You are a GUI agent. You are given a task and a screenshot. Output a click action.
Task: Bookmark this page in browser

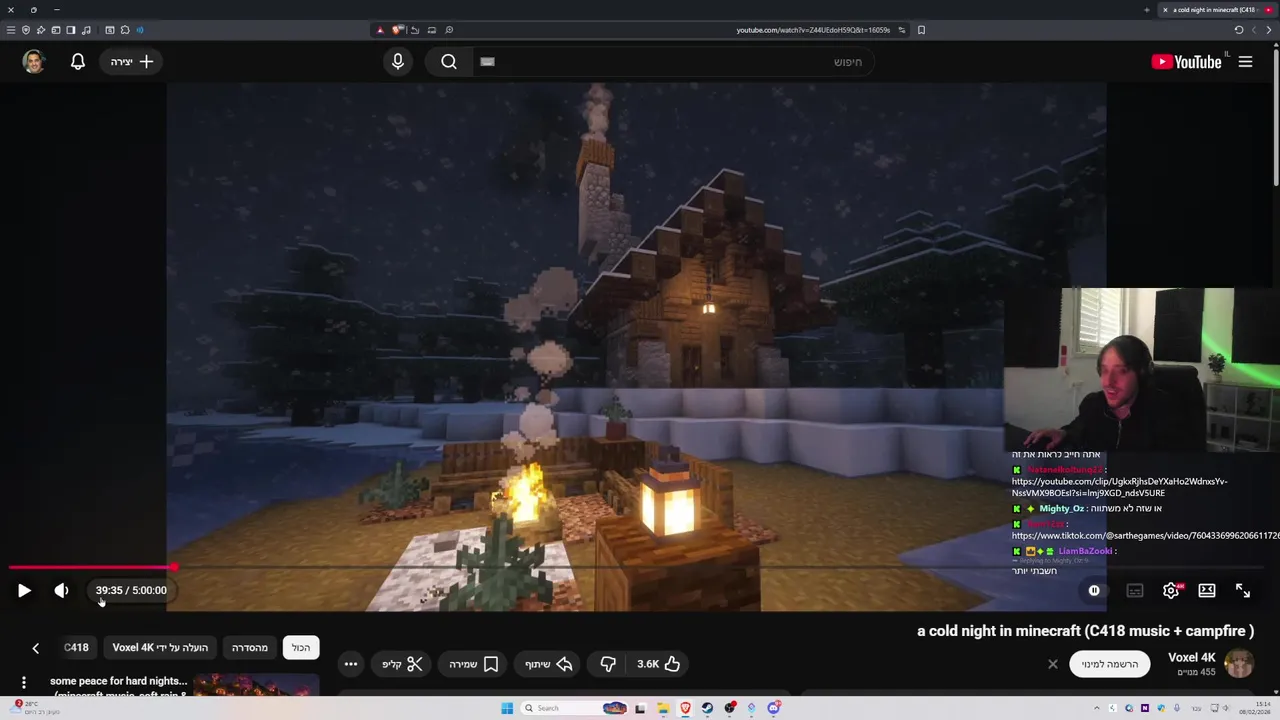(x=921, y=30)
